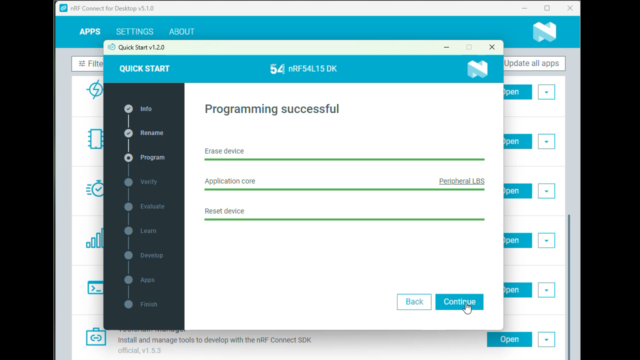Expand dropdown arrow of third app row
Screen dimensions: 640x360
(546, 191)
